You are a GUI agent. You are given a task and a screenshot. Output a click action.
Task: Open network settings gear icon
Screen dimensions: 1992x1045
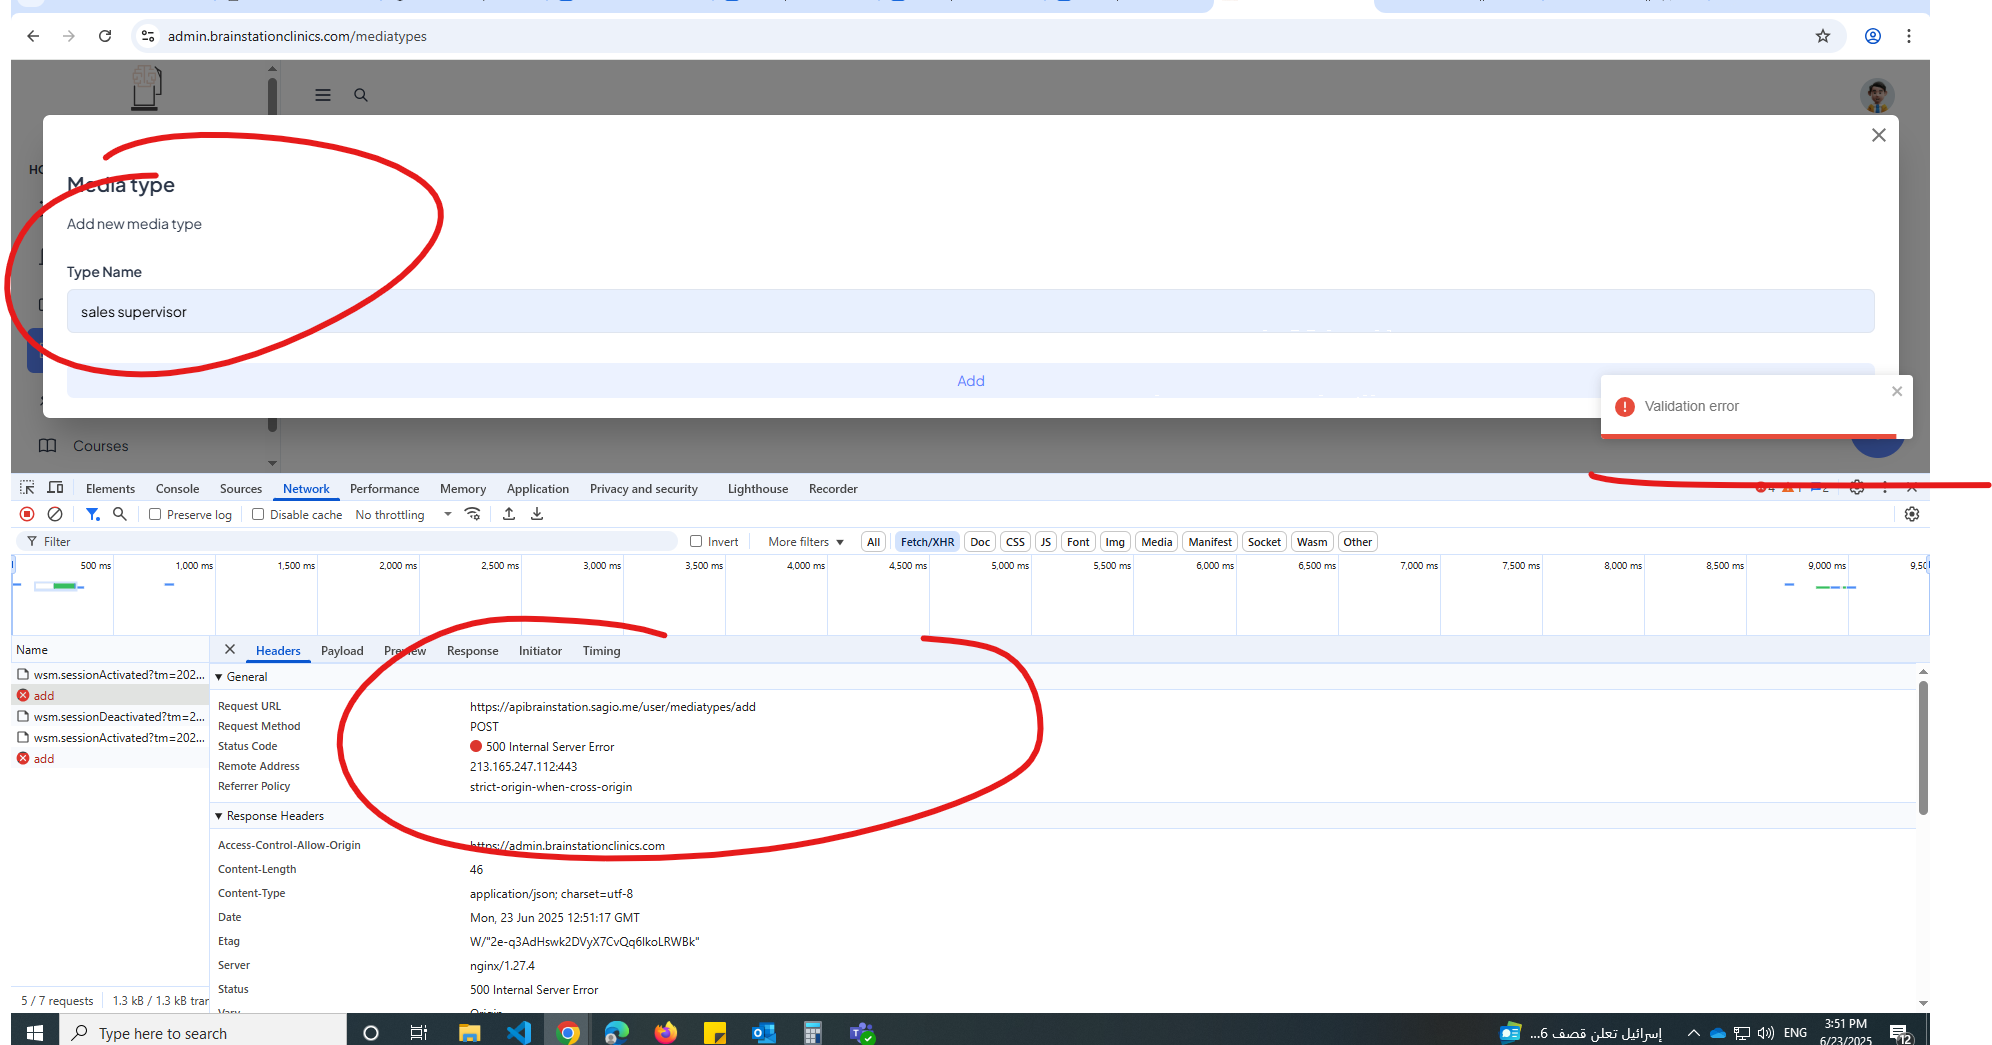tap(1911, 514)
